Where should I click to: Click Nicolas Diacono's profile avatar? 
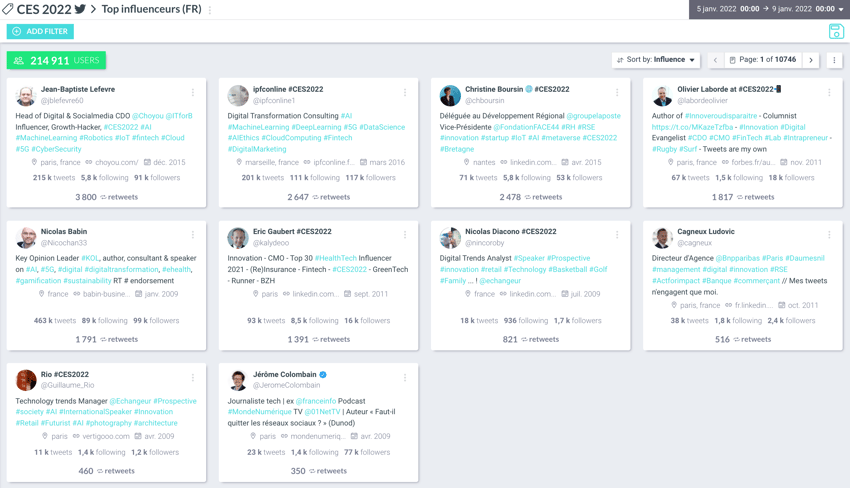pyautogui.click(x=450, y=237)
